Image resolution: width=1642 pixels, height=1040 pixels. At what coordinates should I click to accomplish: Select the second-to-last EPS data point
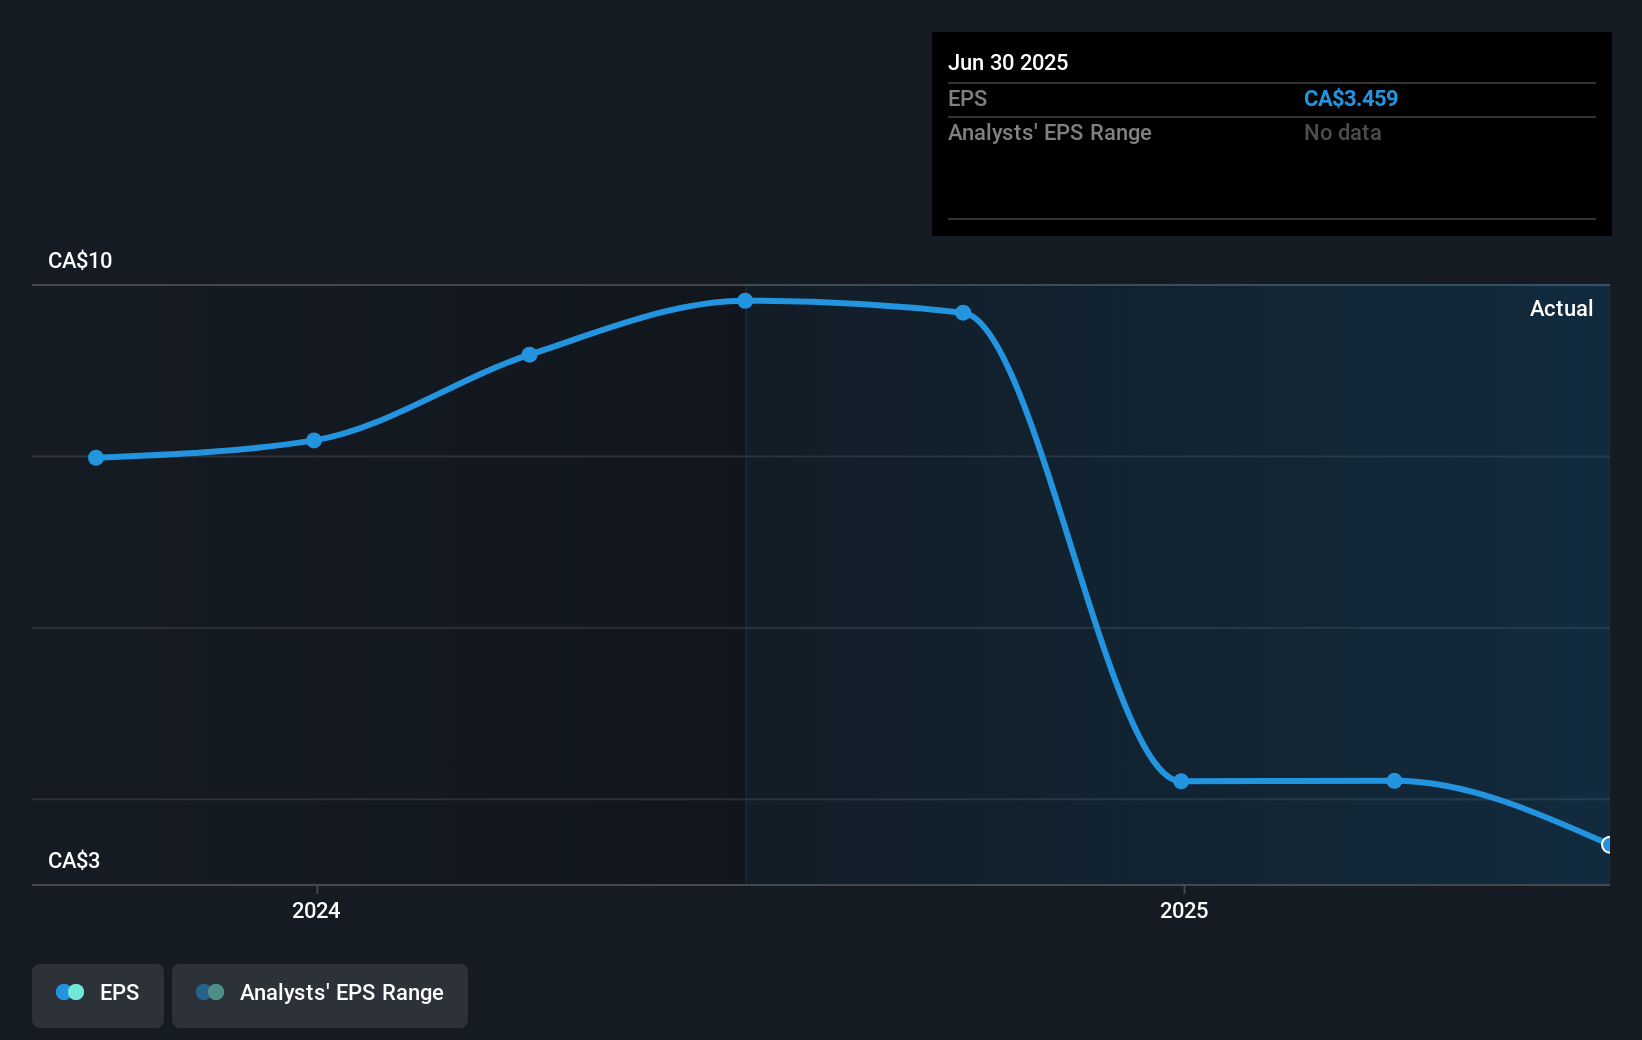[1394, 780]
